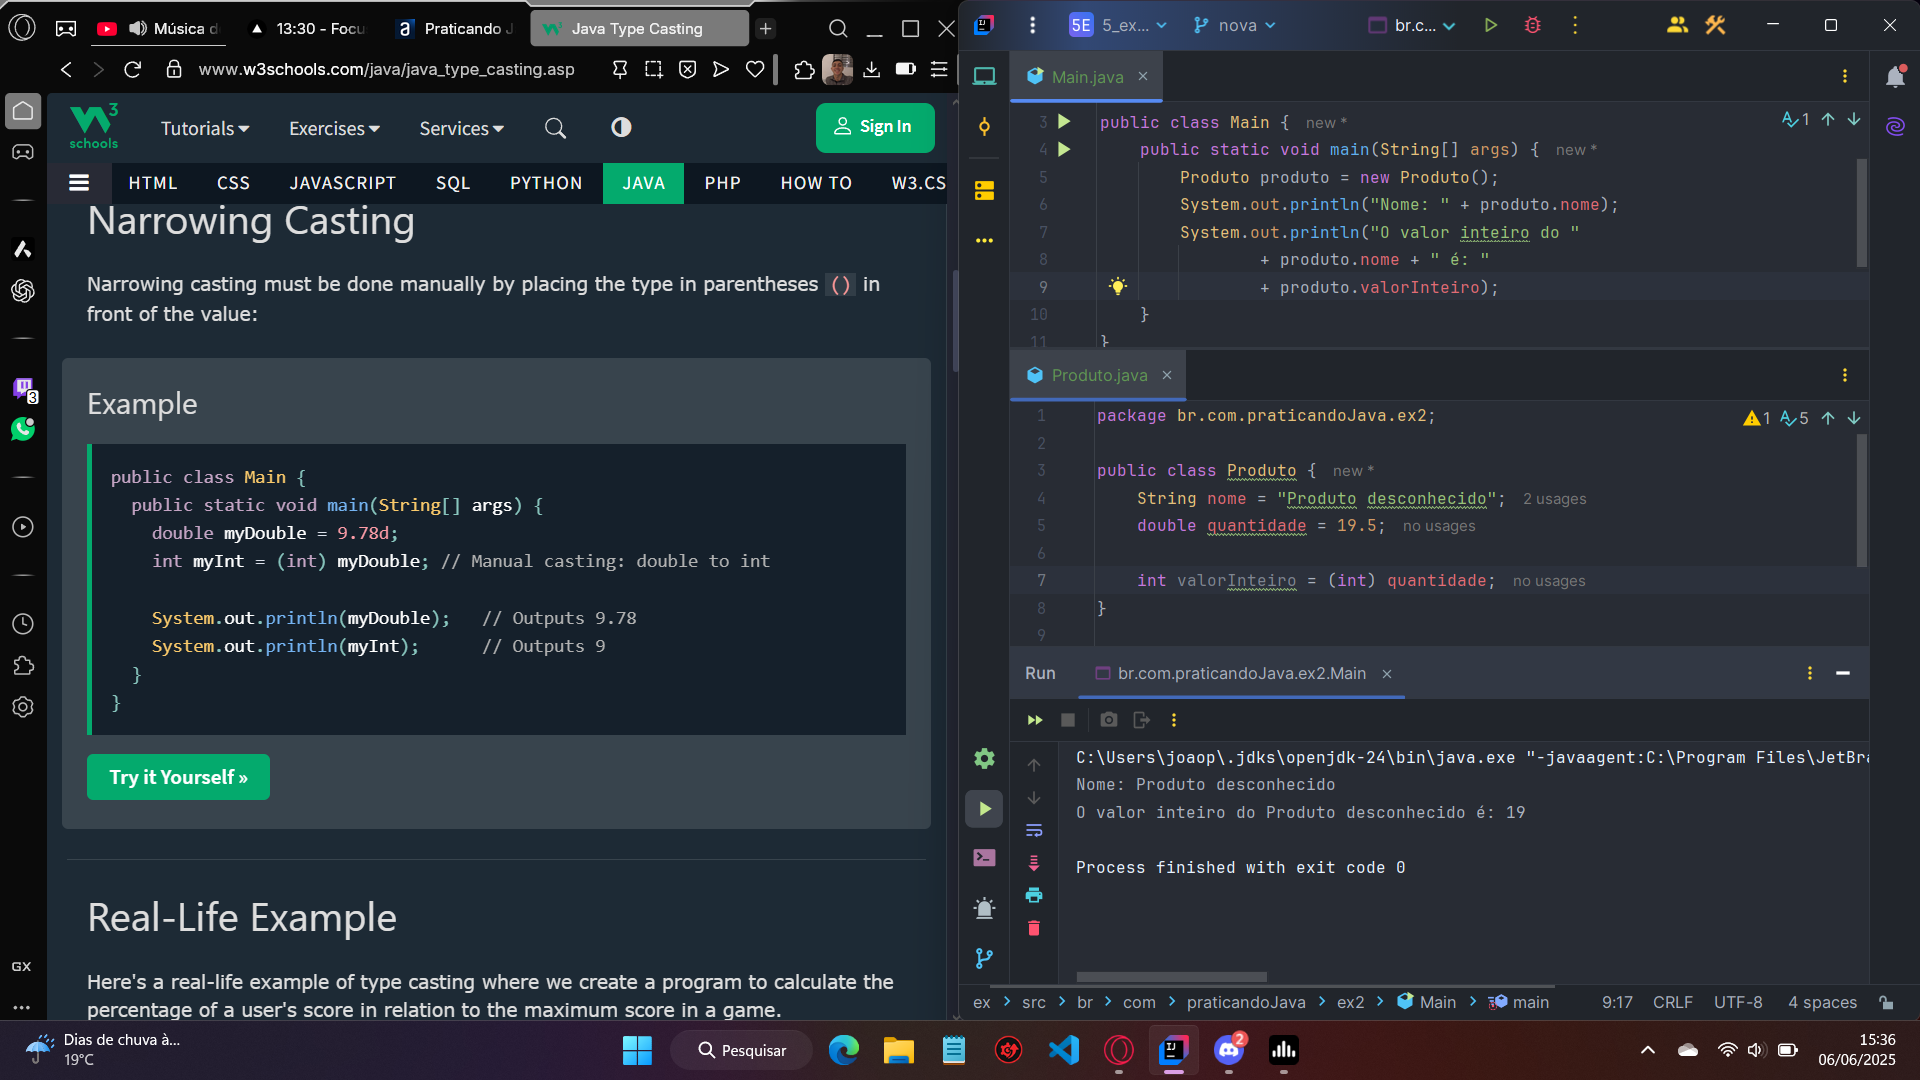The image size is (1920, 1080).
Task: Click the Rerun icon in Run panel
Action: pyautogui.click(x=1034, y=720)
